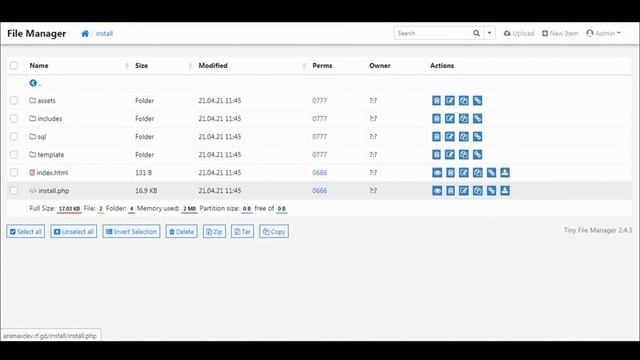Copy the sql folder

(464, 136)
